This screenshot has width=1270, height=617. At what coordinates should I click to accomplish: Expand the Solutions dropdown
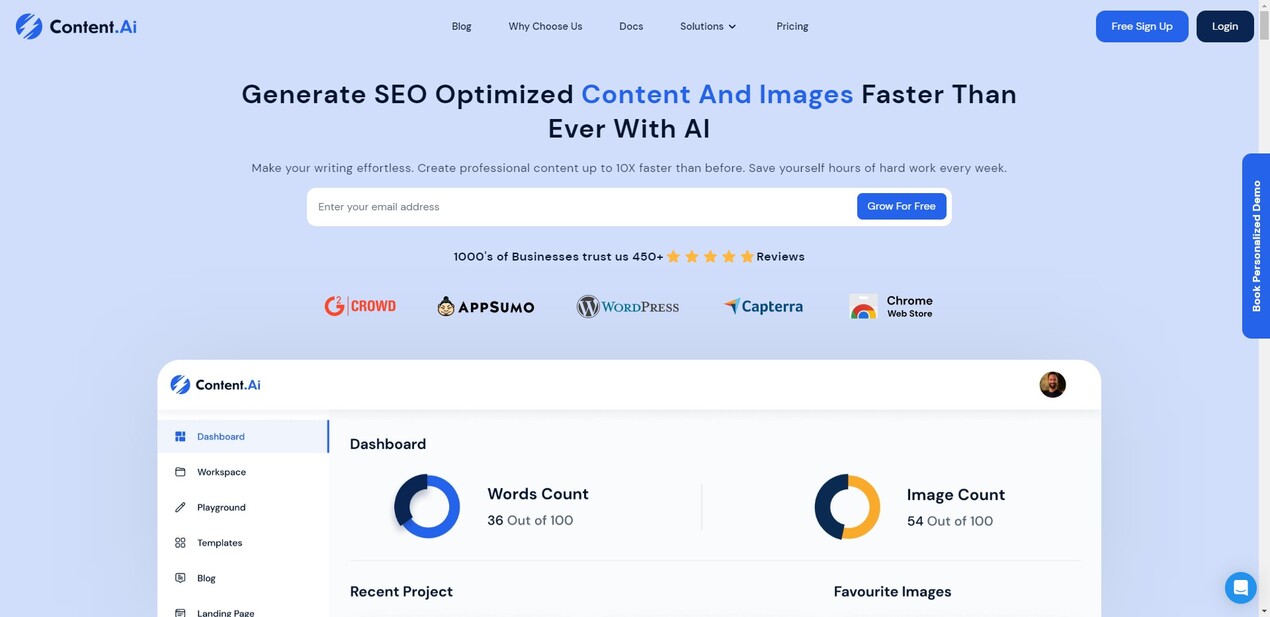[x=707, y=26]
